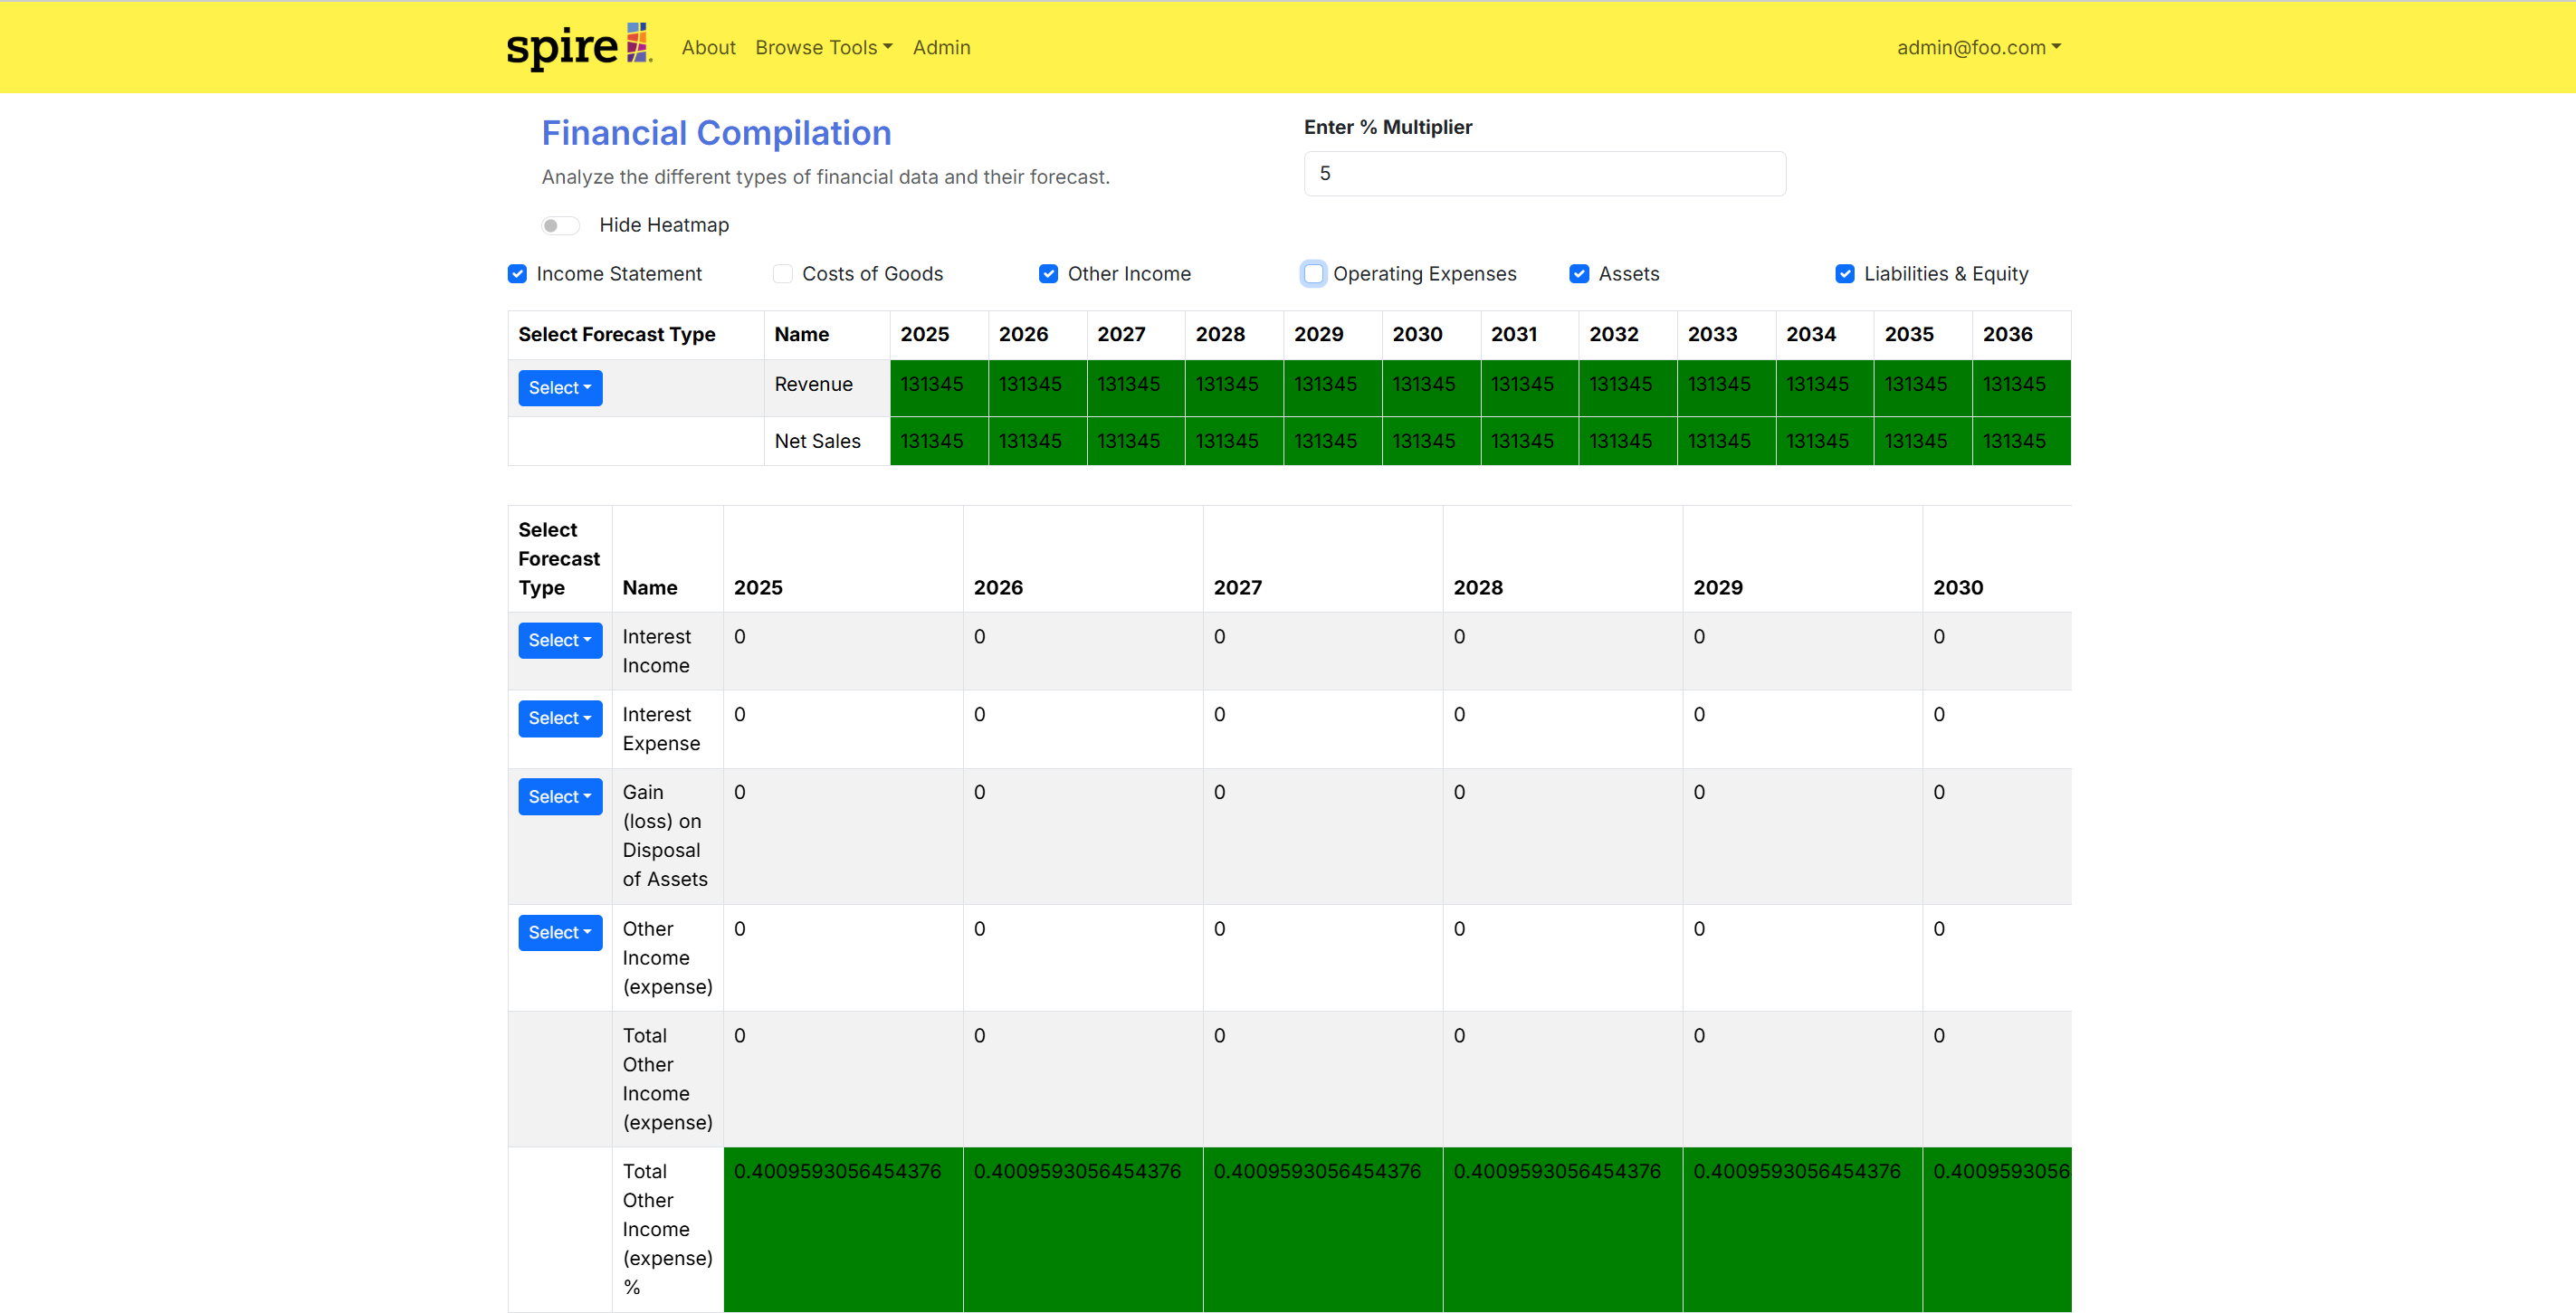Viewport: 2576px width, 1313px height.
Task: Click the Total Other Income (expense) % label
Action: [667, 1229]
